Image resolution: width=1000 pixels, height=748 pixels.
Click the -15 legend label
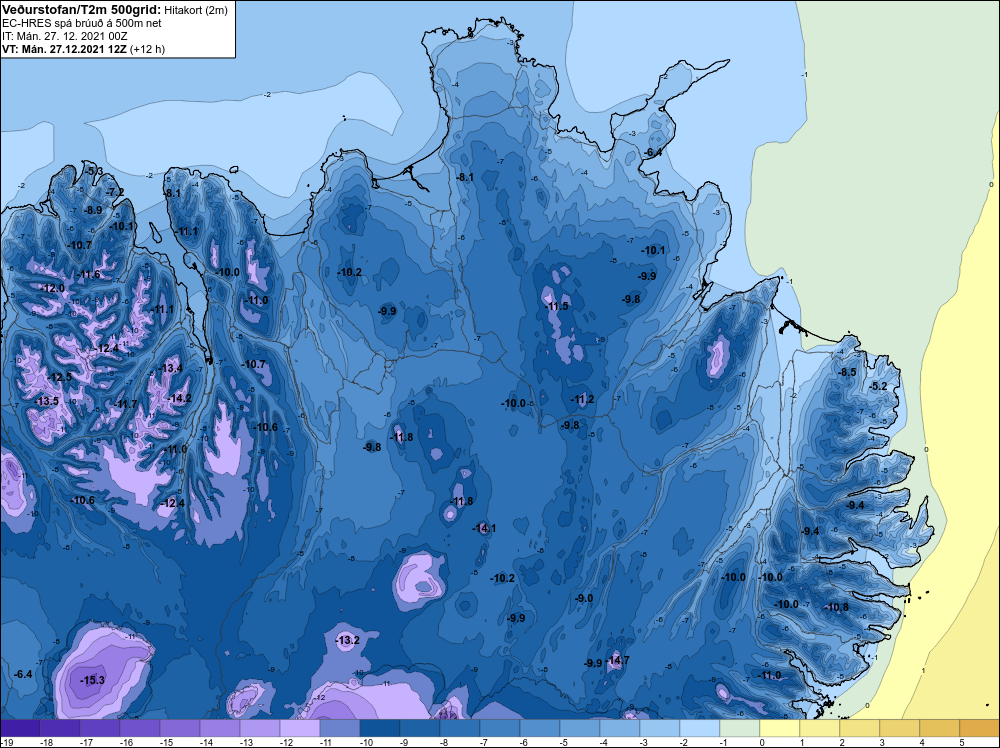click(x=166, y=742)
